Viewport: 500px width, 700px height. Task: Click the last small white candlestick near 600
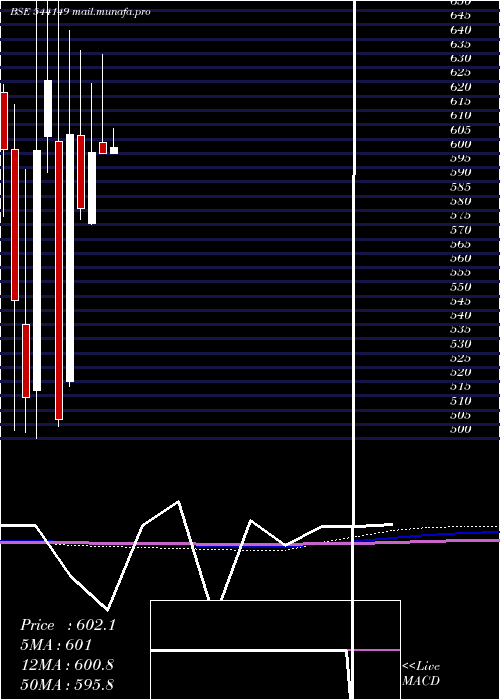coord(114,150)
